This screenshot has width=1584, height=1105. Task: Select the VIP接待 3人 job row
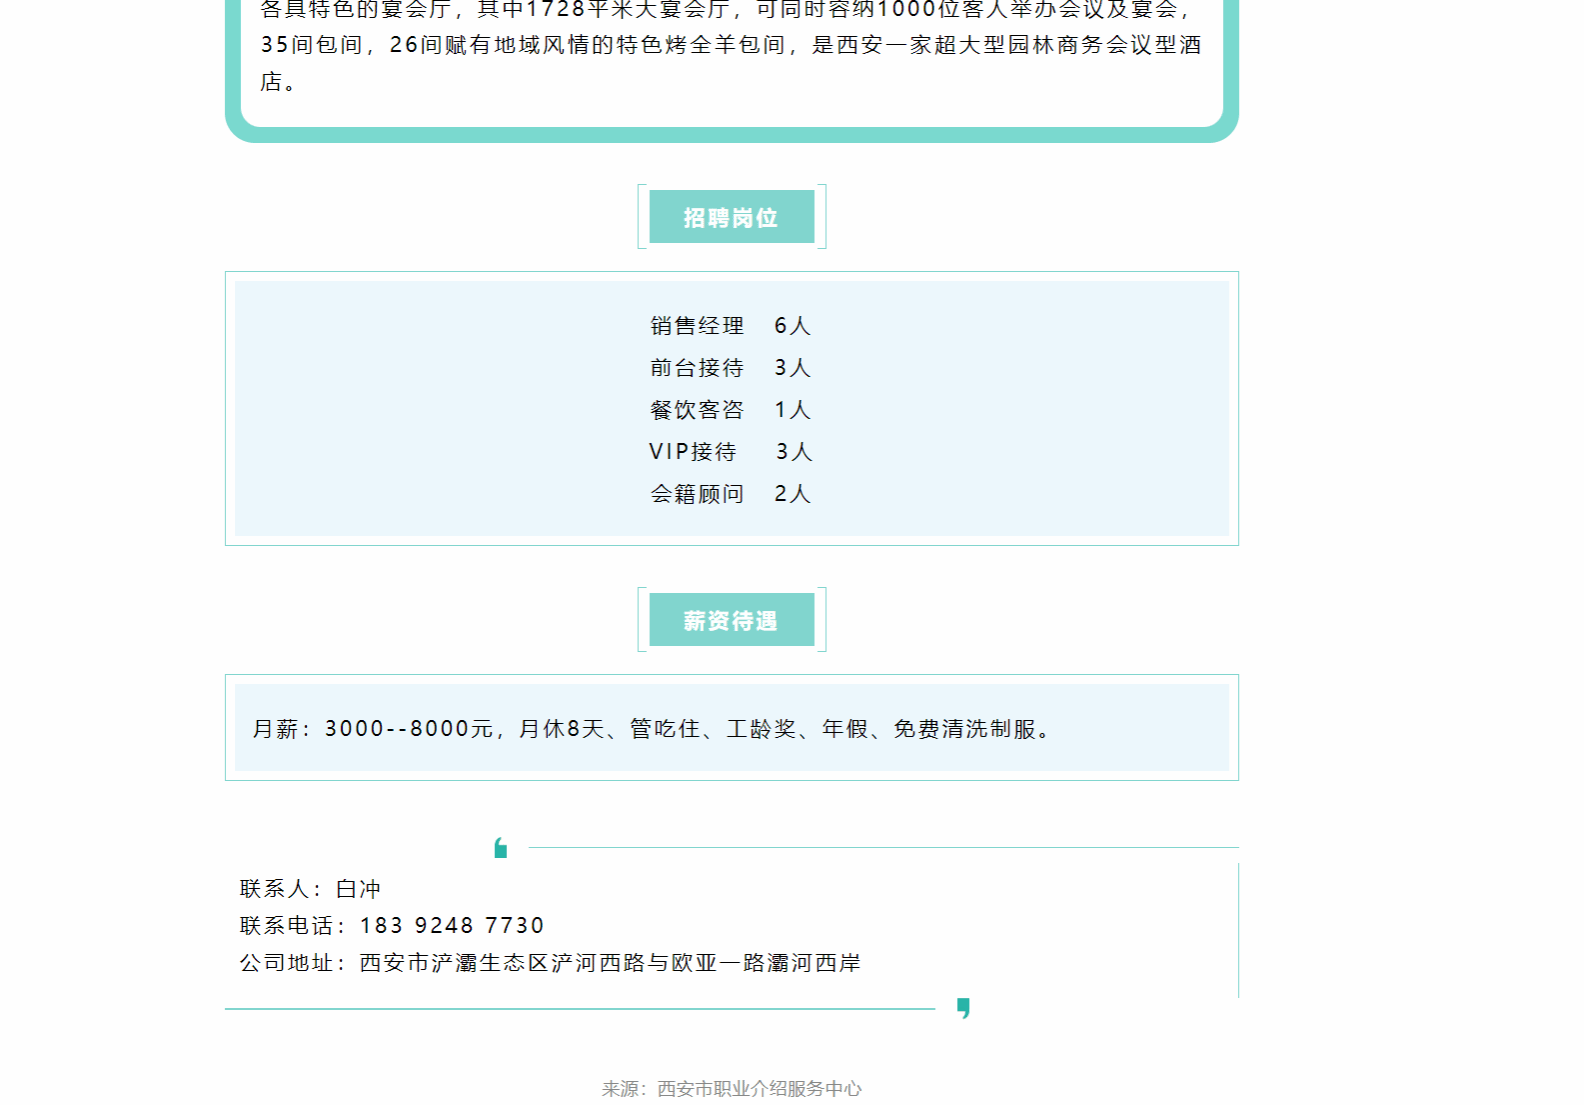pyautogui.click(x=730, y=452)
